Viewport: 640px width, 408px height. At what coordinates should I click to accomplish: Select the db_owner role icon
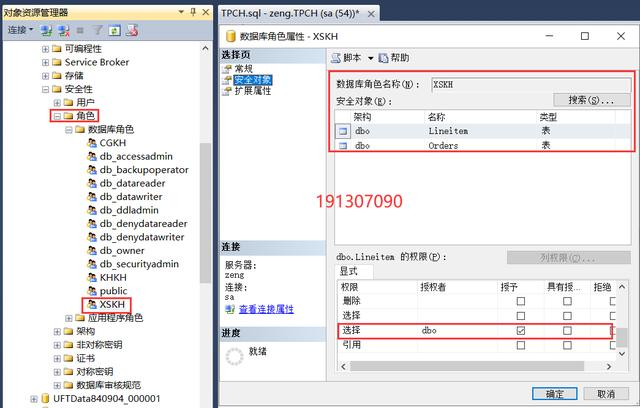[x=92, y=251]
